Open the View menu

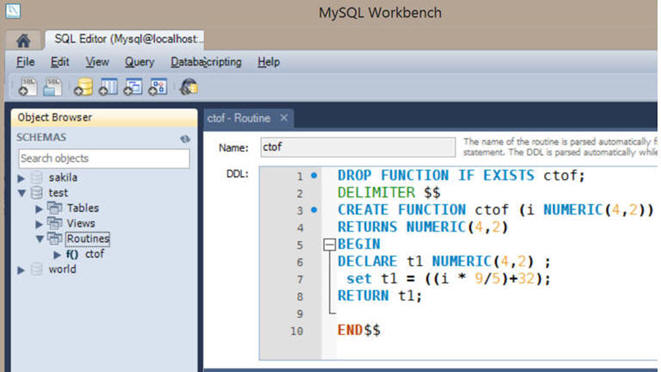[97, 62]
